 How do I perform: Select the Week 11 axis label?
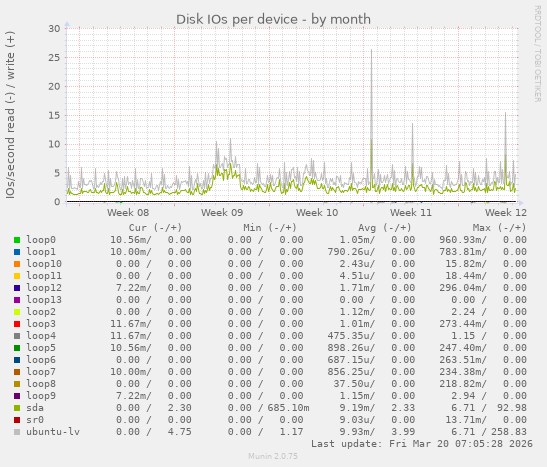411,212
